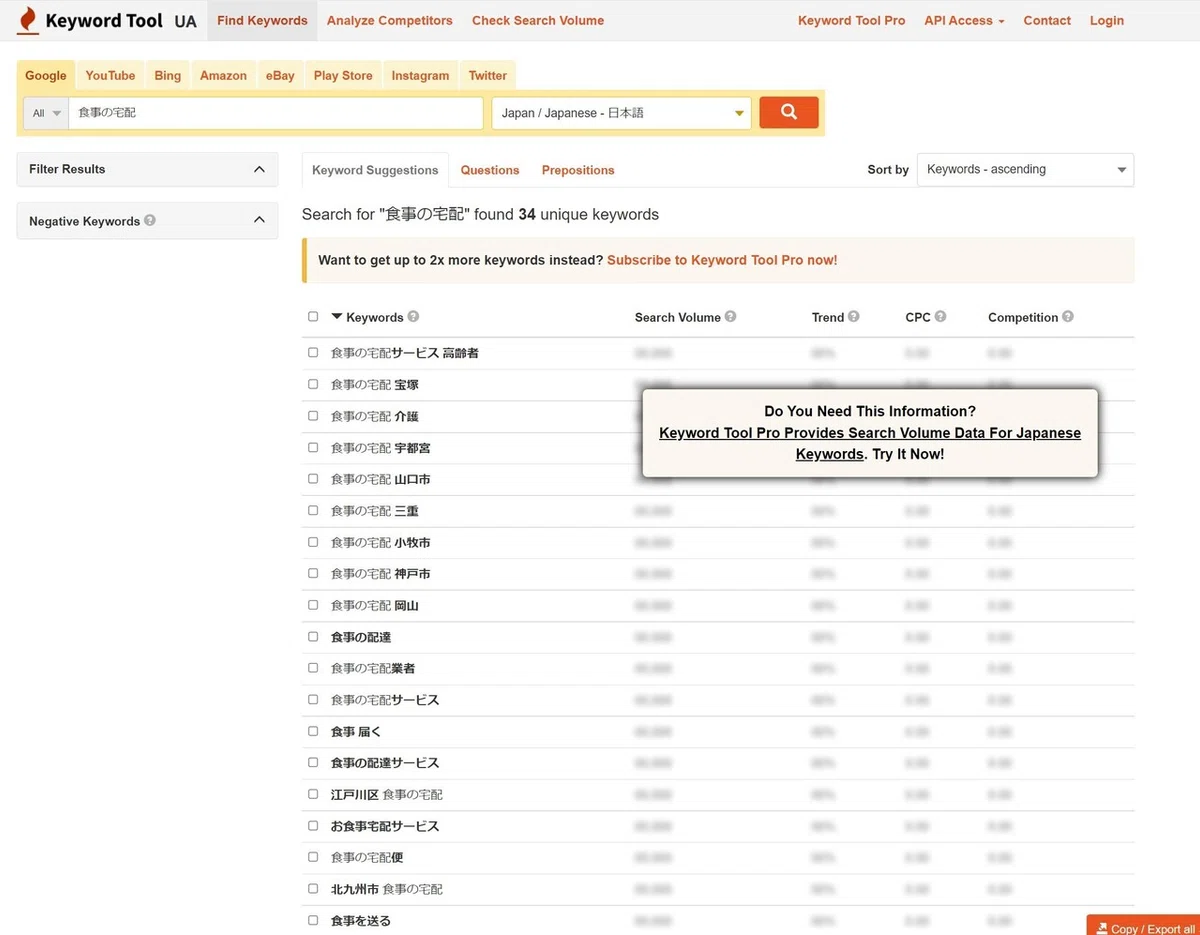1200x935 pixels.
Task: Check the box for 食事の宅配業者
Action: (x=313, y=667)
